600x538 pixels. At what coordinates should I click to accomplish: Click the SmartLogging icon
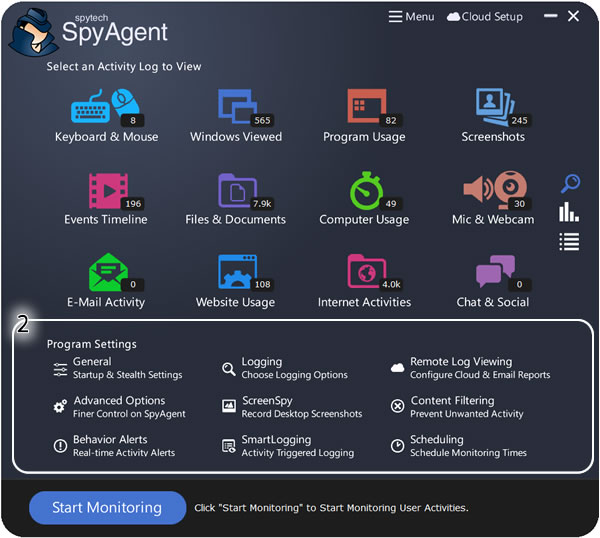pos(229,446)
